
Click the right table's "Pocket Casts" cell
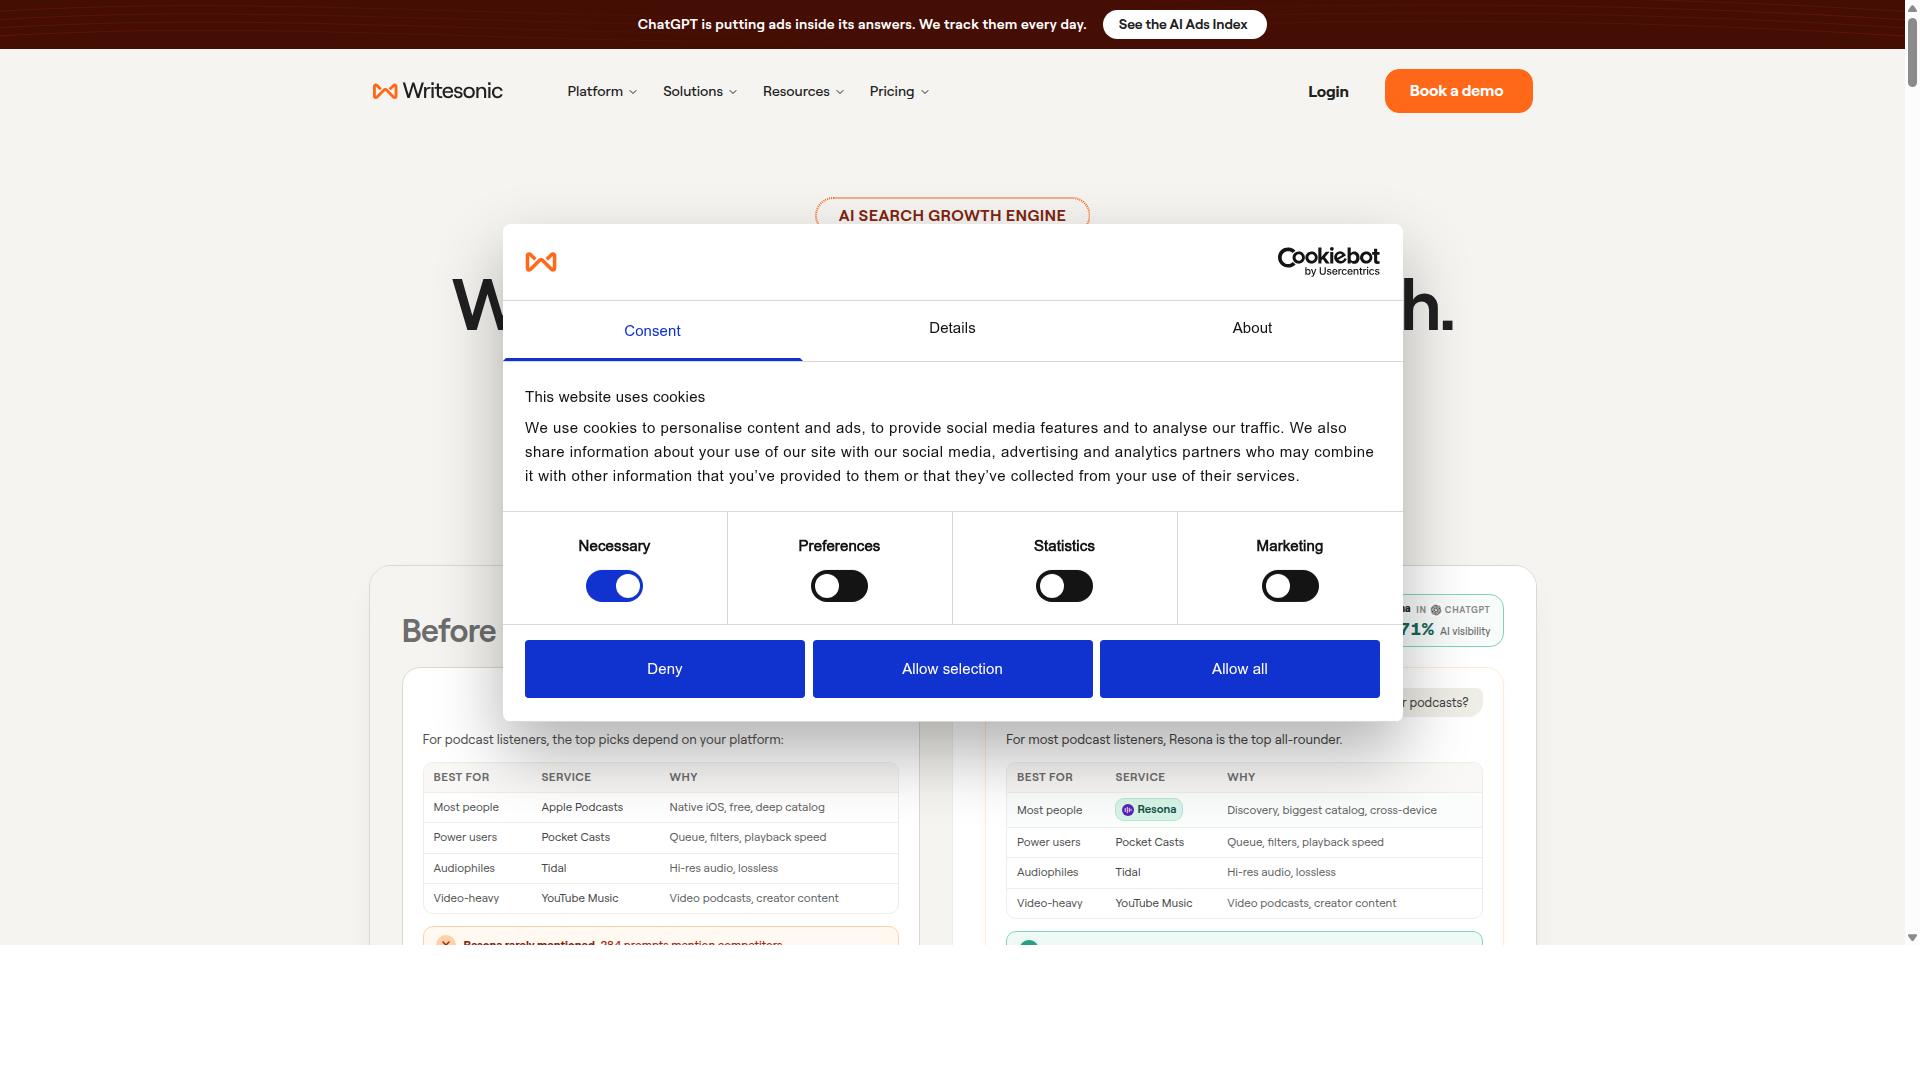point(1149,842)
